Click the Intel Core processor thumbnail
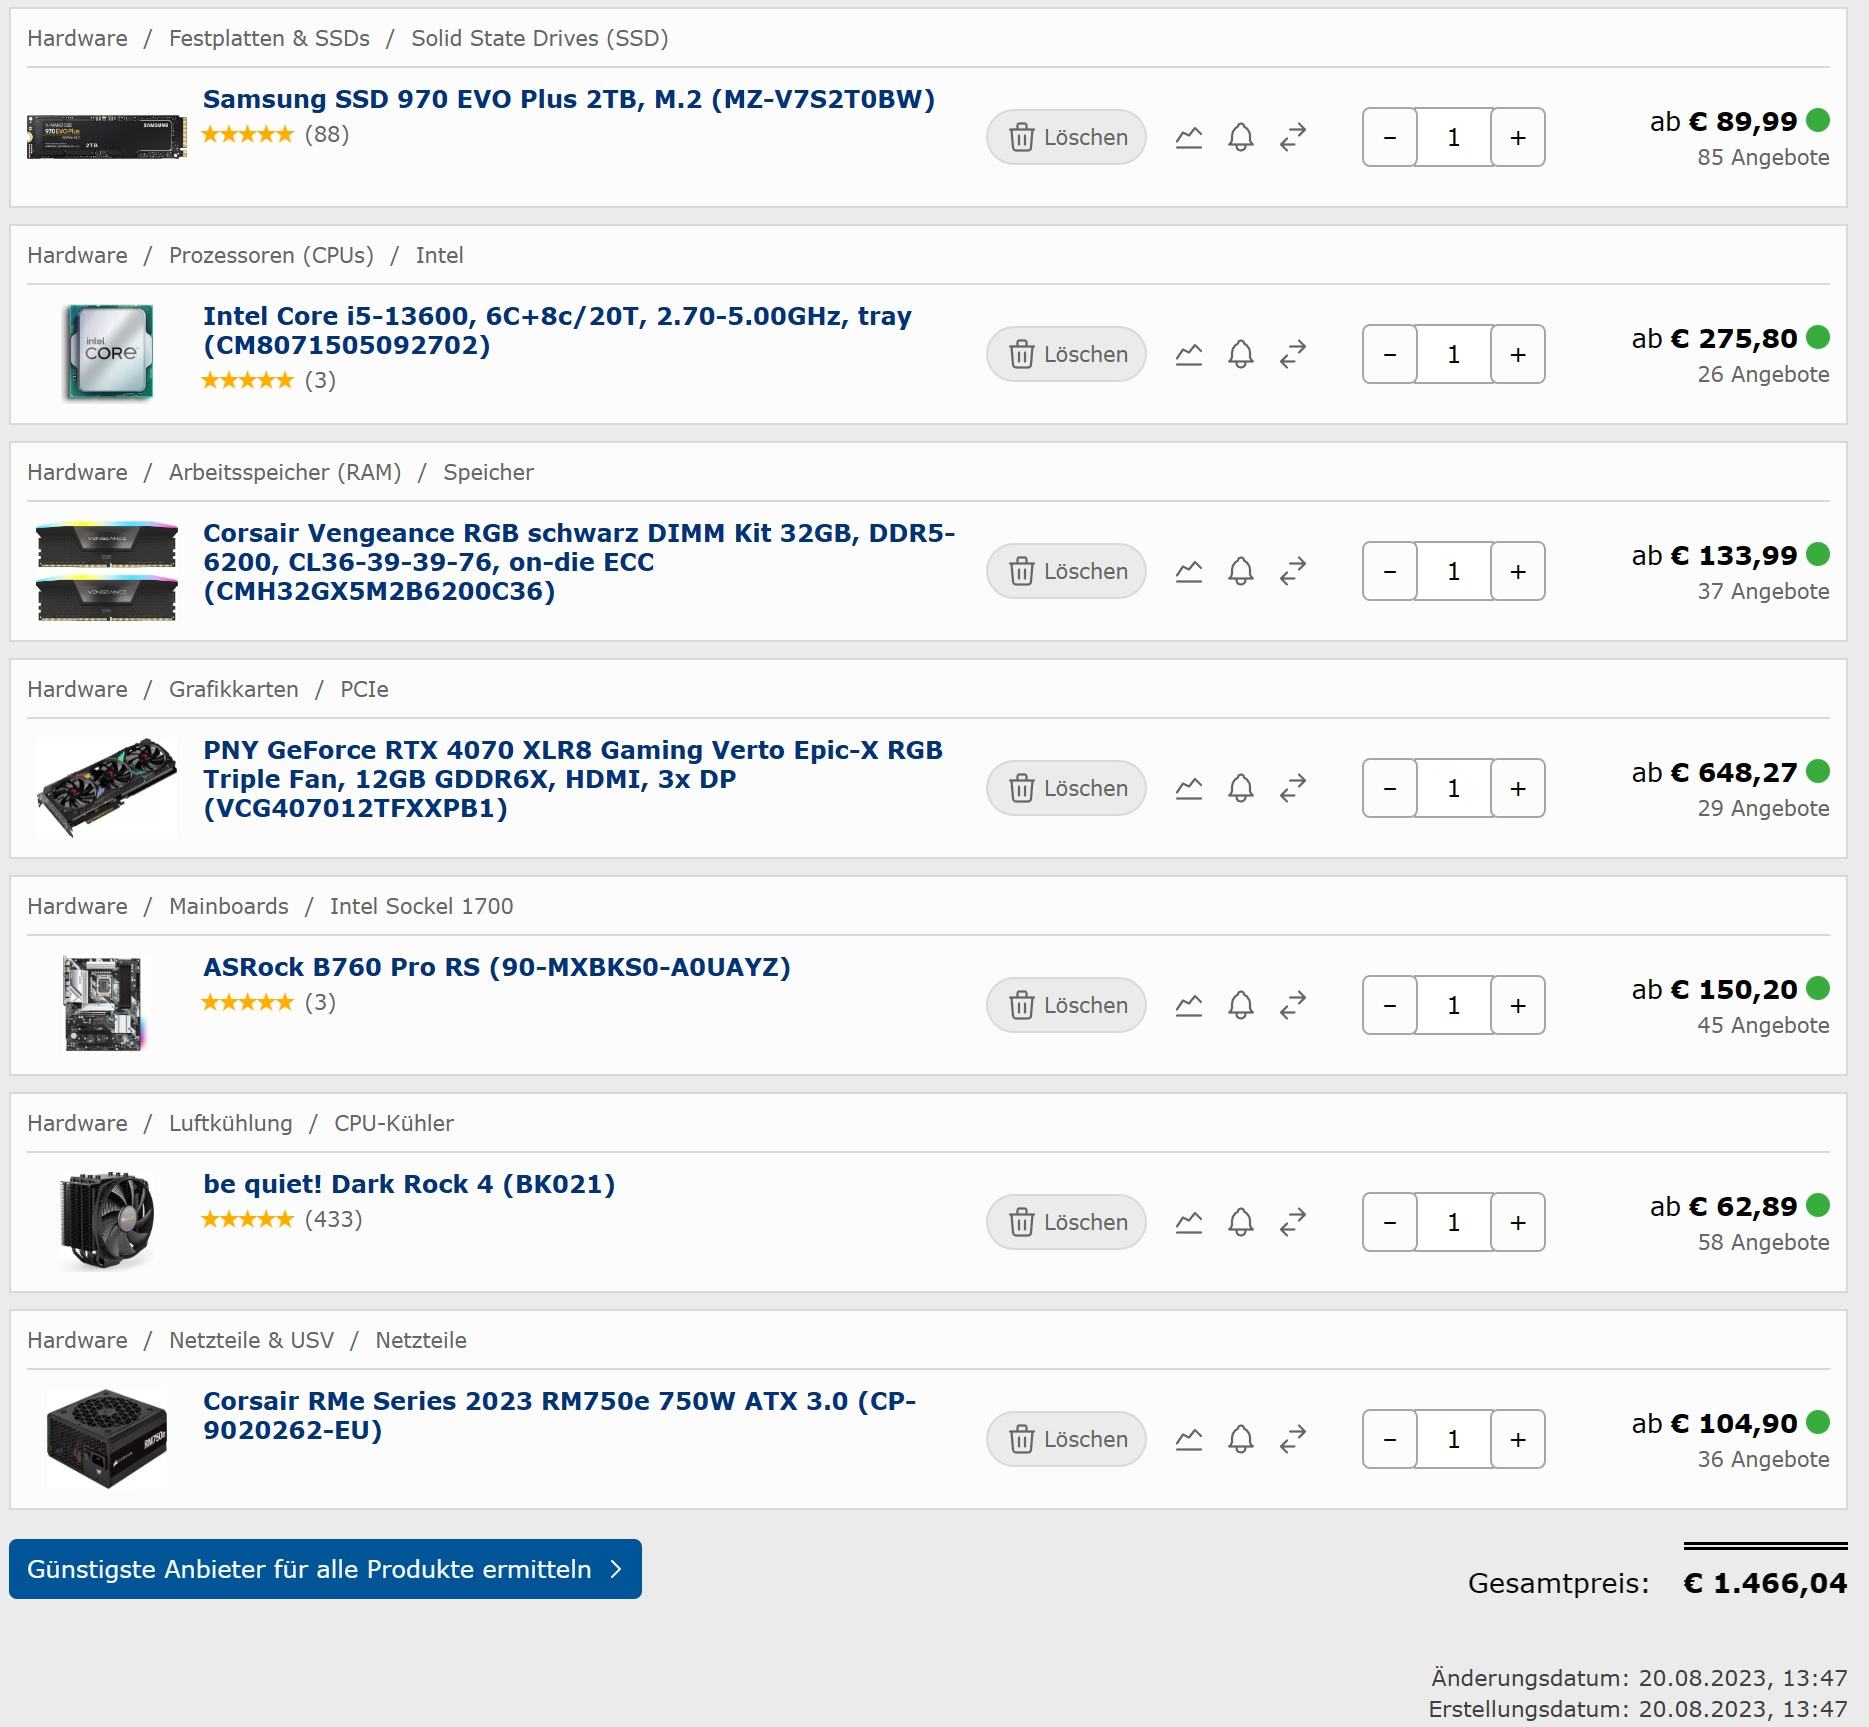This screenshot has width=1869, height=1727. [108, 353]
